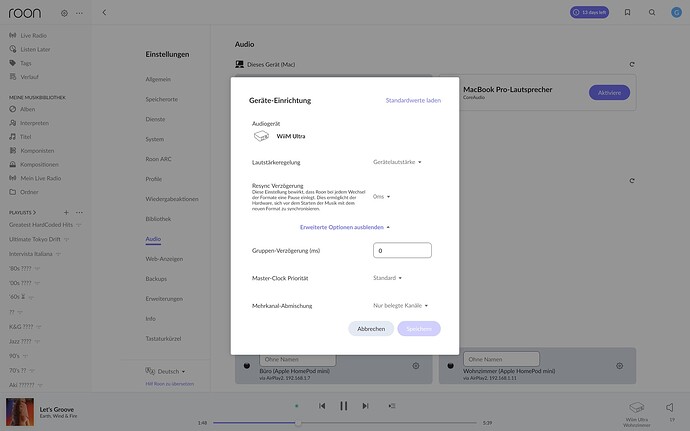This screenshot has width=690, height=431.
Task: Refresh Dieses Gerät (Mac) devices icon
Action: [x=632, y=64]
